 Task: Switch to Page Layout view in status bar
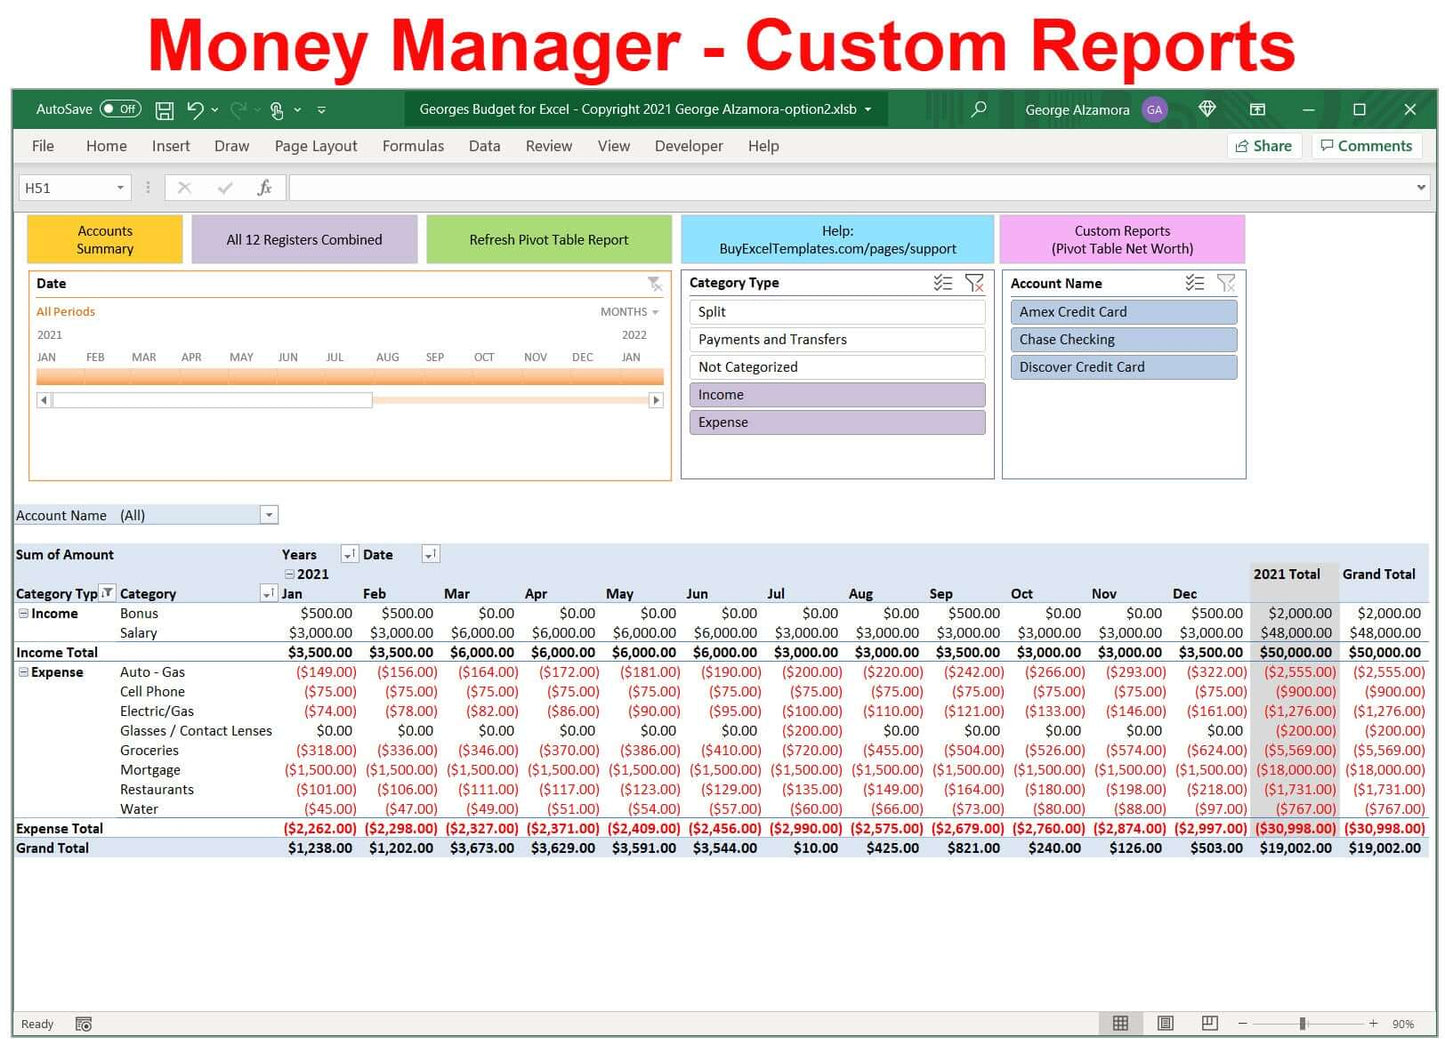1165,1023
